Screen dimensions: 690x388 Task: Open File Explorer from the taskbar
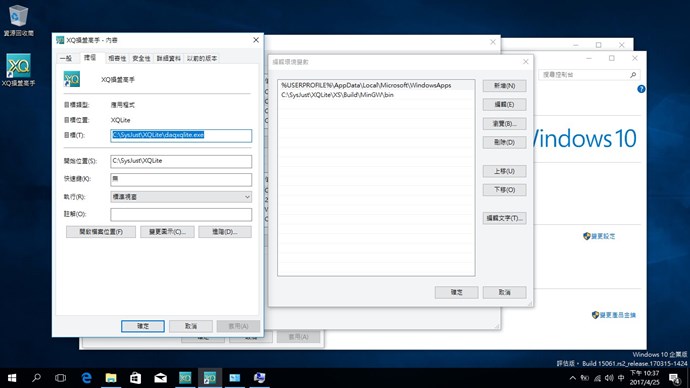pos(111,378)
